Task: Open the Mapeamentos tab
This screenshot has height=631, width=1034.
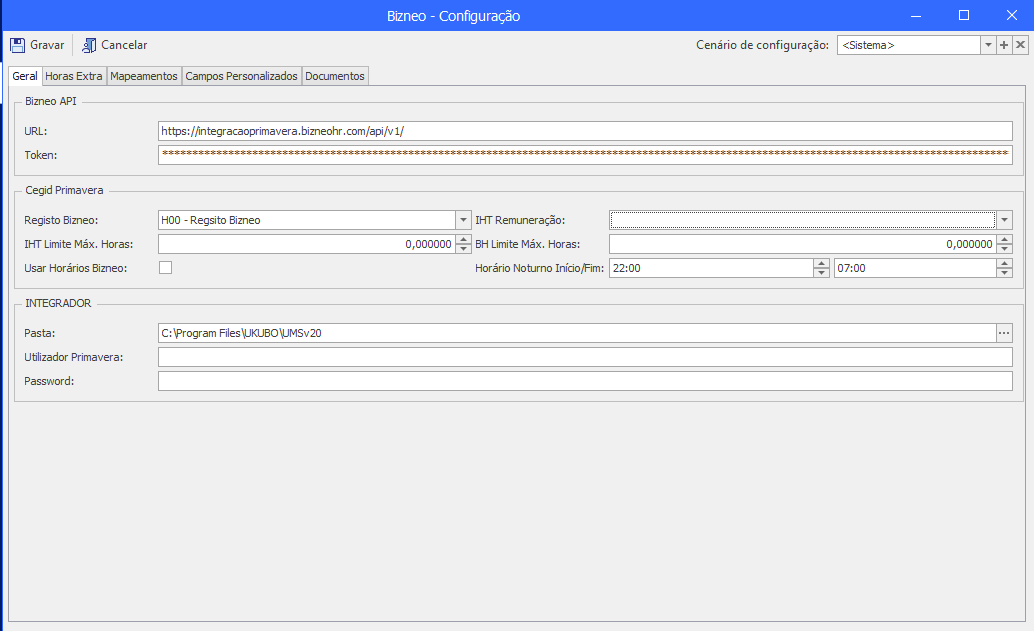Action: click(x=144, y=76)
